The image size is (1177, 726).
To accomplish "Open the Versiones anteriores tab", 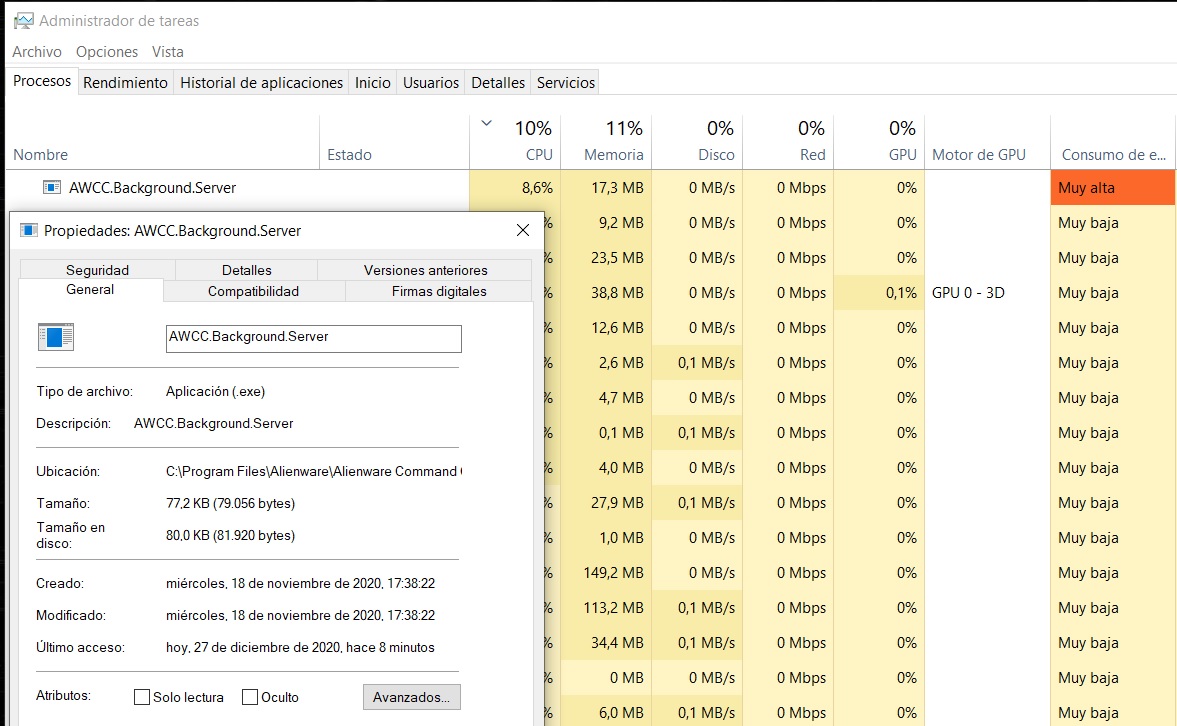I will pyautogui.click(x=426, y=270).
